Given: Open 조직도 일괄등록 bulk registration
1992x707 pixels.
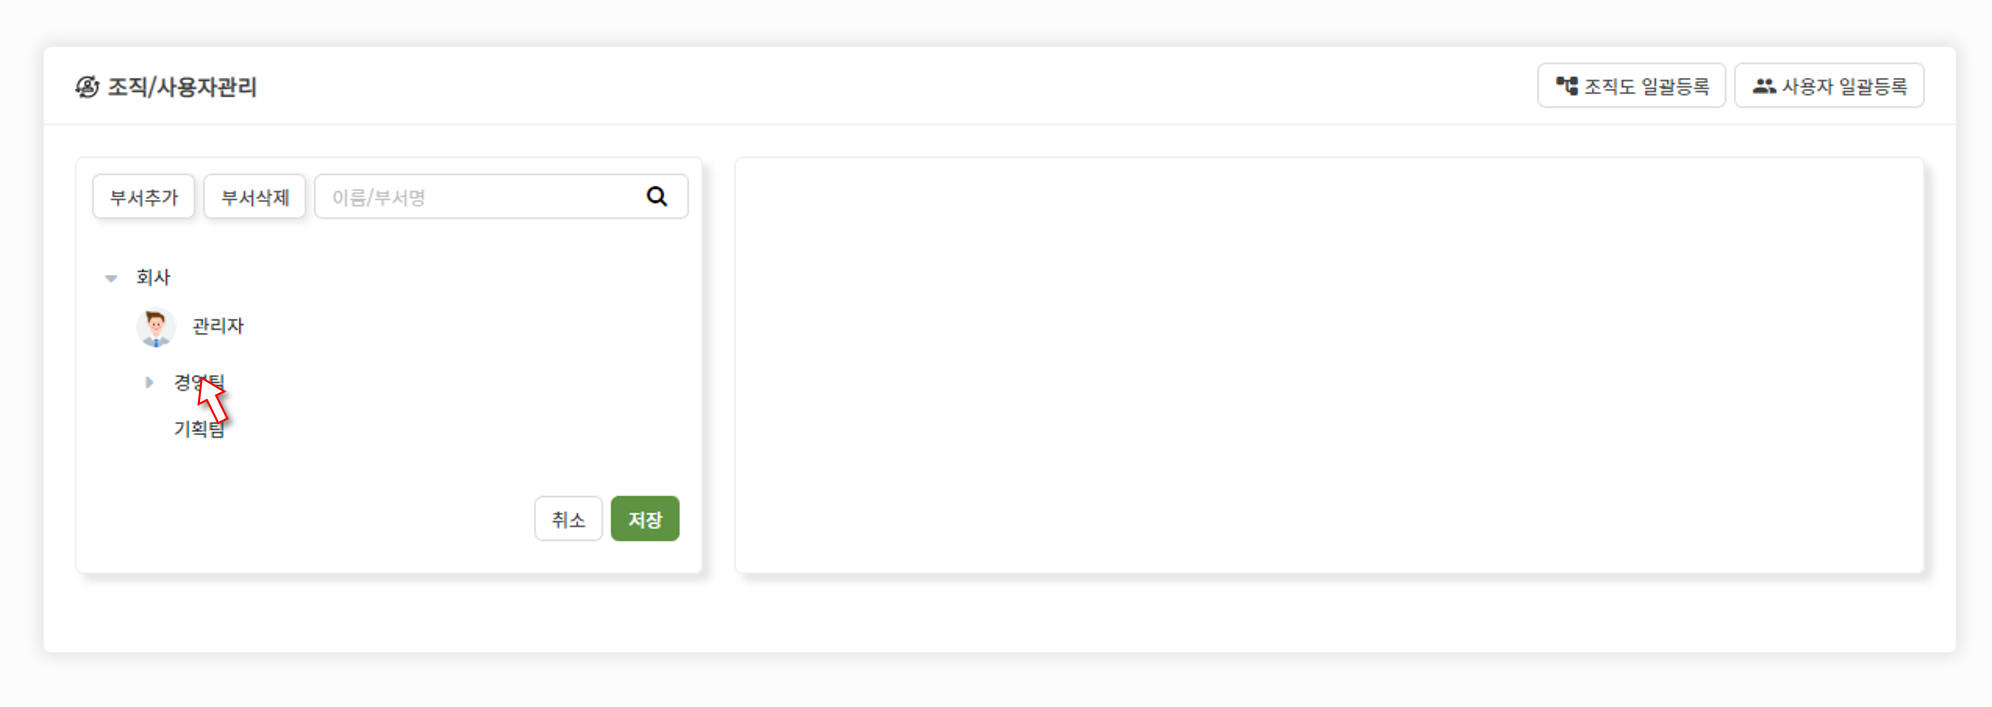Looking at the screenshot, I should click(1631, 86).
